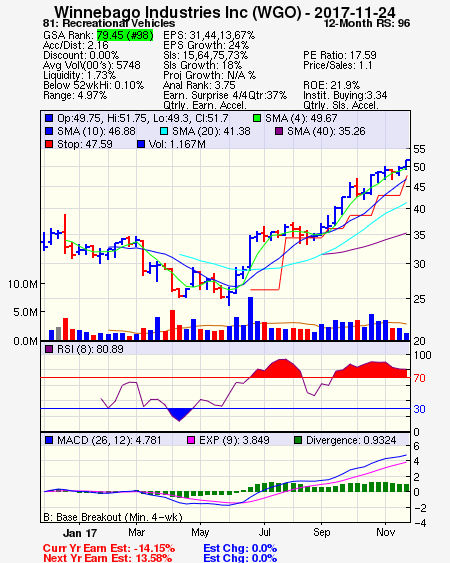Click the 'EPS Growth: 24%' text
This screenshot has height=563, width=450.
(x=206, y=45)
